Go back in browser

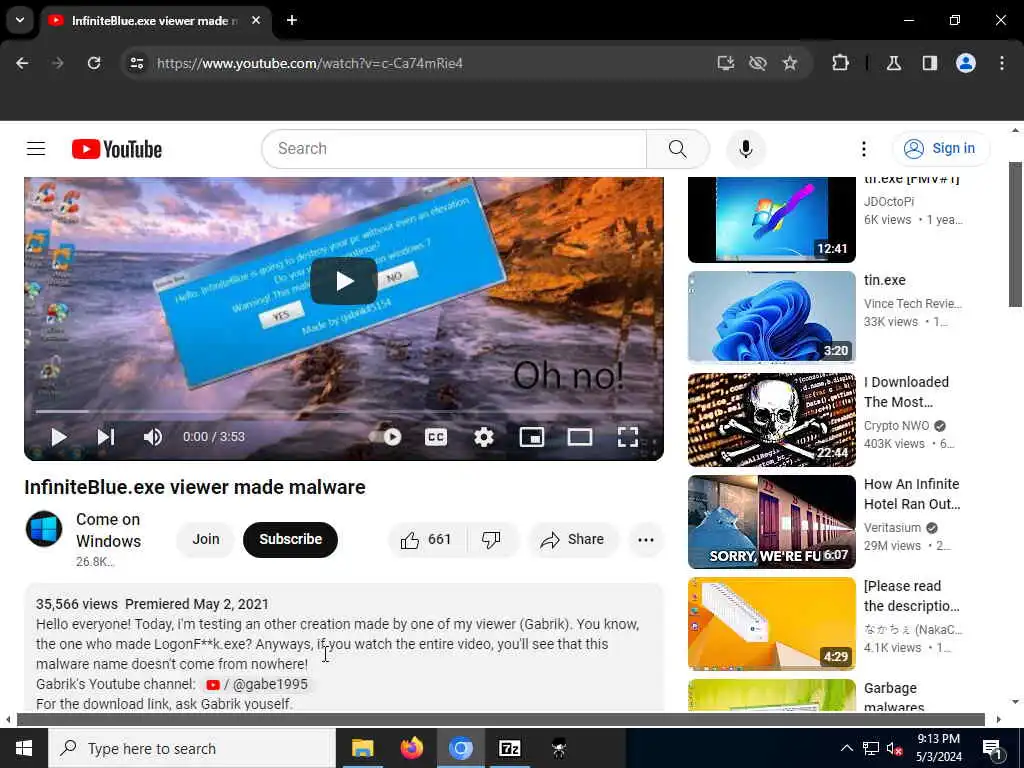[x=22, y=63]
